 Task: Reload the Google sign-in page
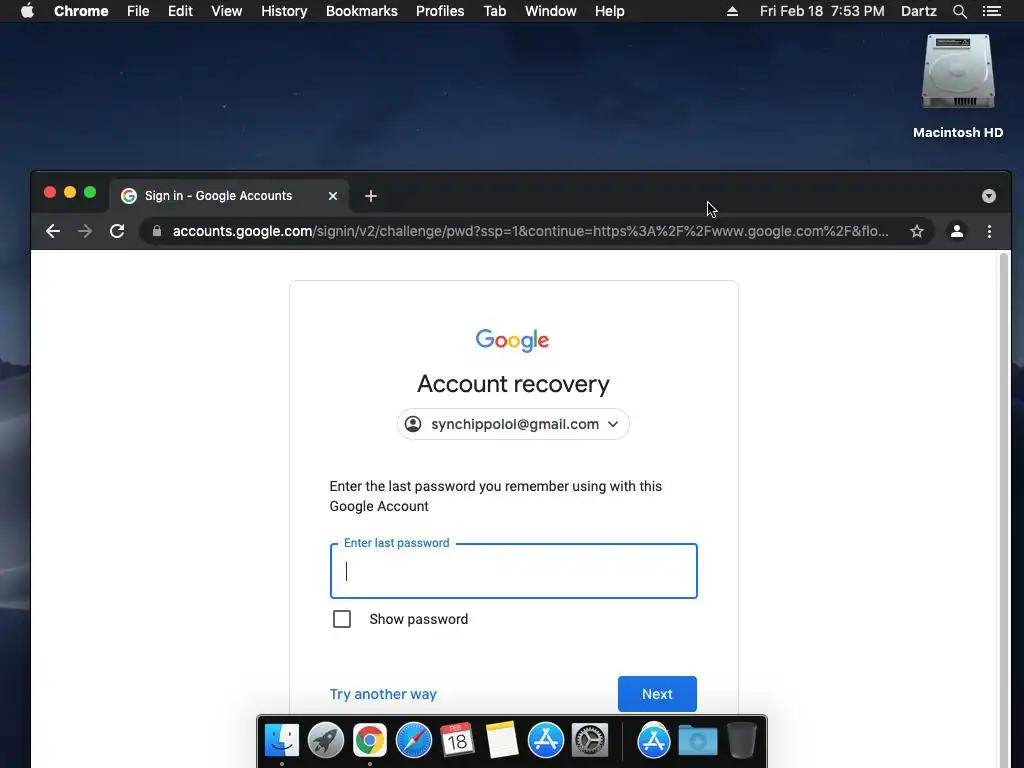pyautogui.click(x=117, y=231)
